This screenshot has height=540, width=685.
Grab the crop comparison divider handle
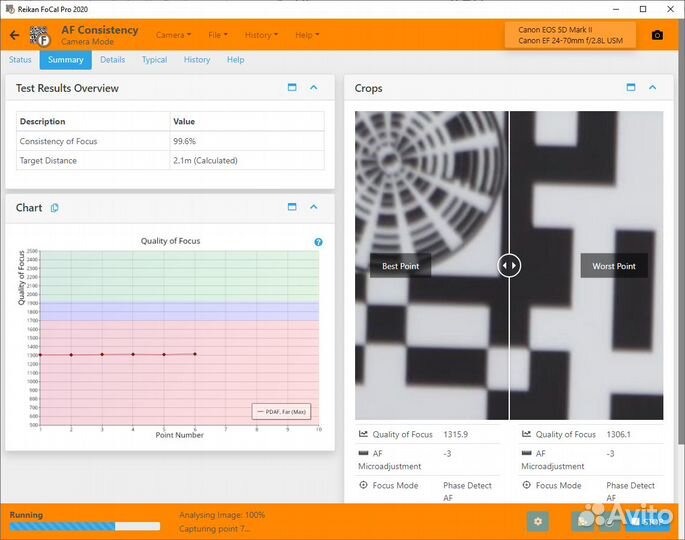pos(509,266)
